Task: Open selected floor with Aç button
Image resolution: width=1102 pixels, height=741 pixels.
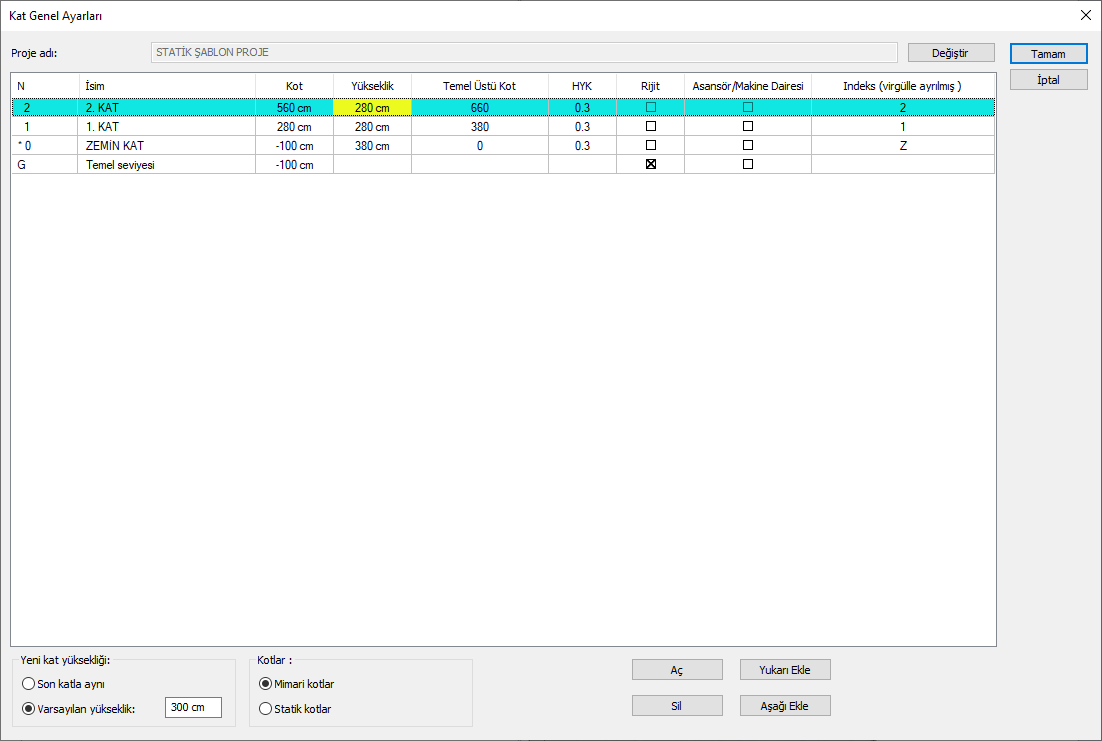Action: pos(677,670)
